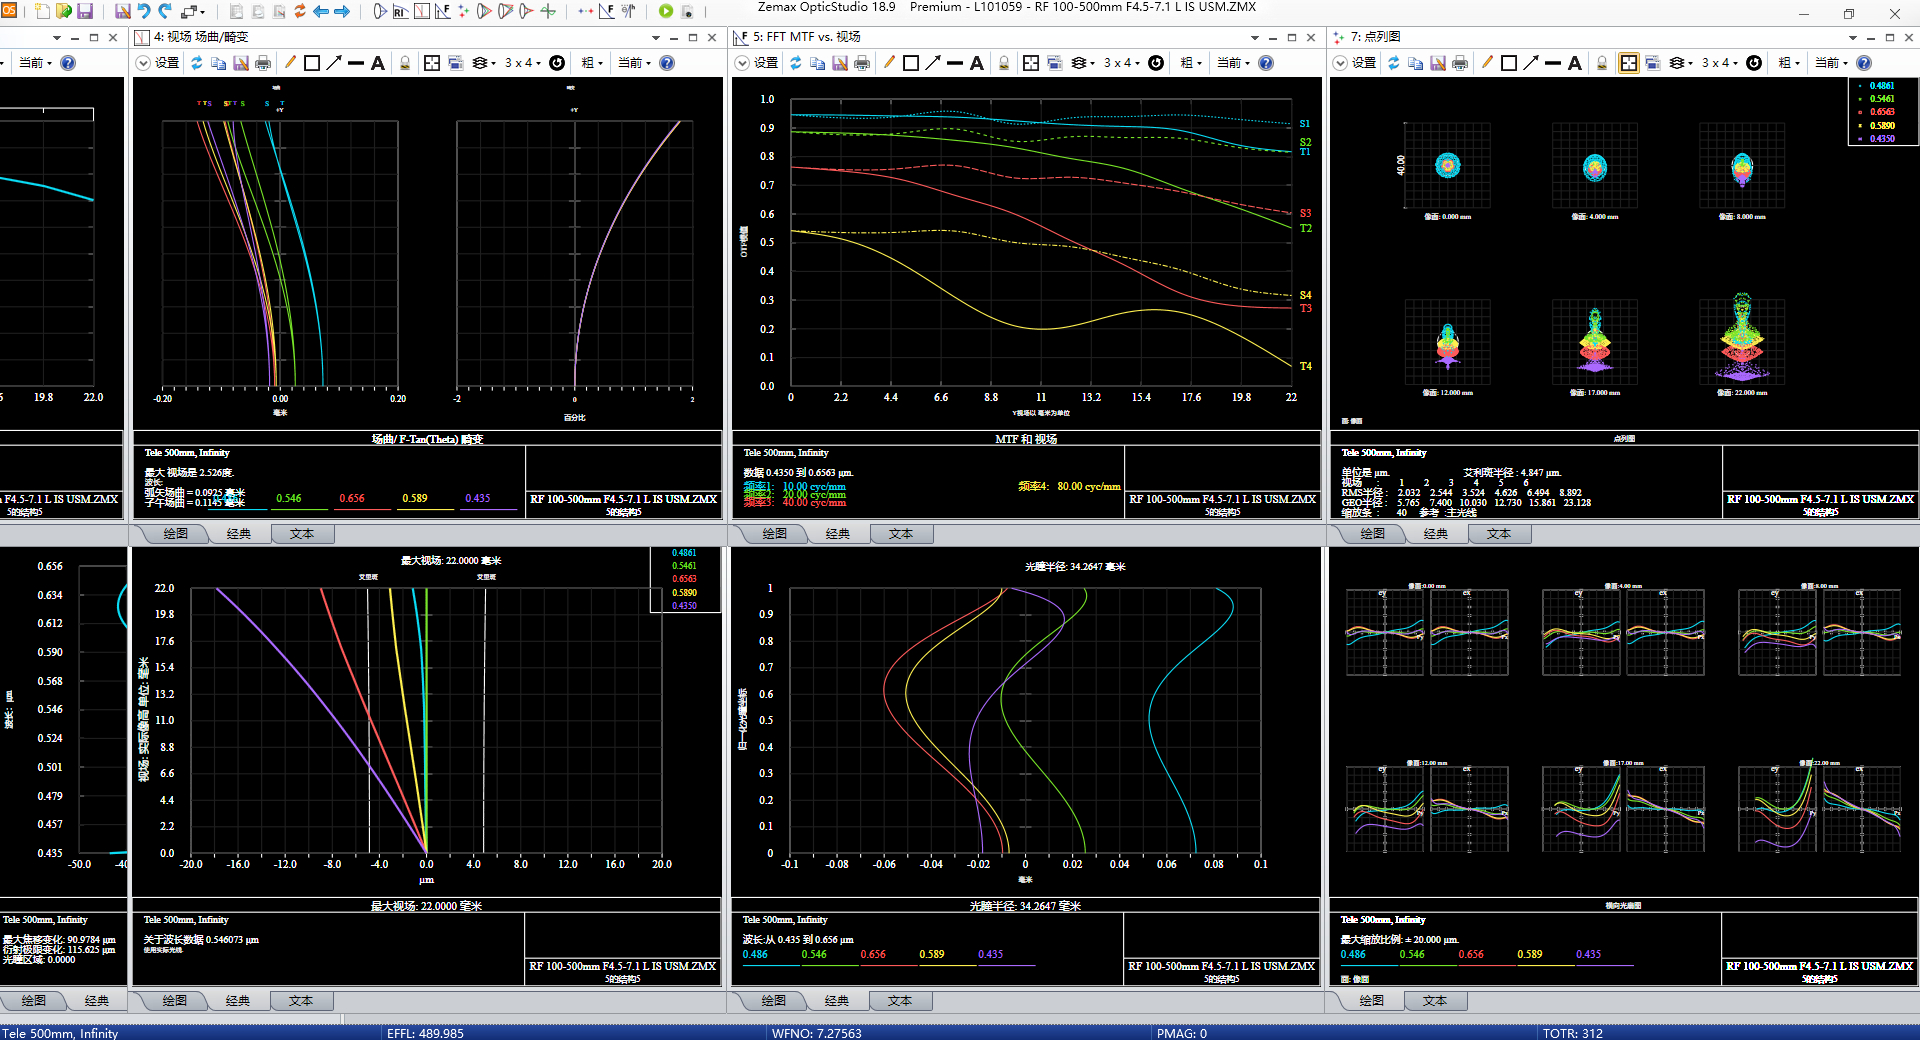Click the 0.435 purple legend in longitudinal aberration
The width and height of the screenshot is (1920, 1040).
[x=990, y=954]
